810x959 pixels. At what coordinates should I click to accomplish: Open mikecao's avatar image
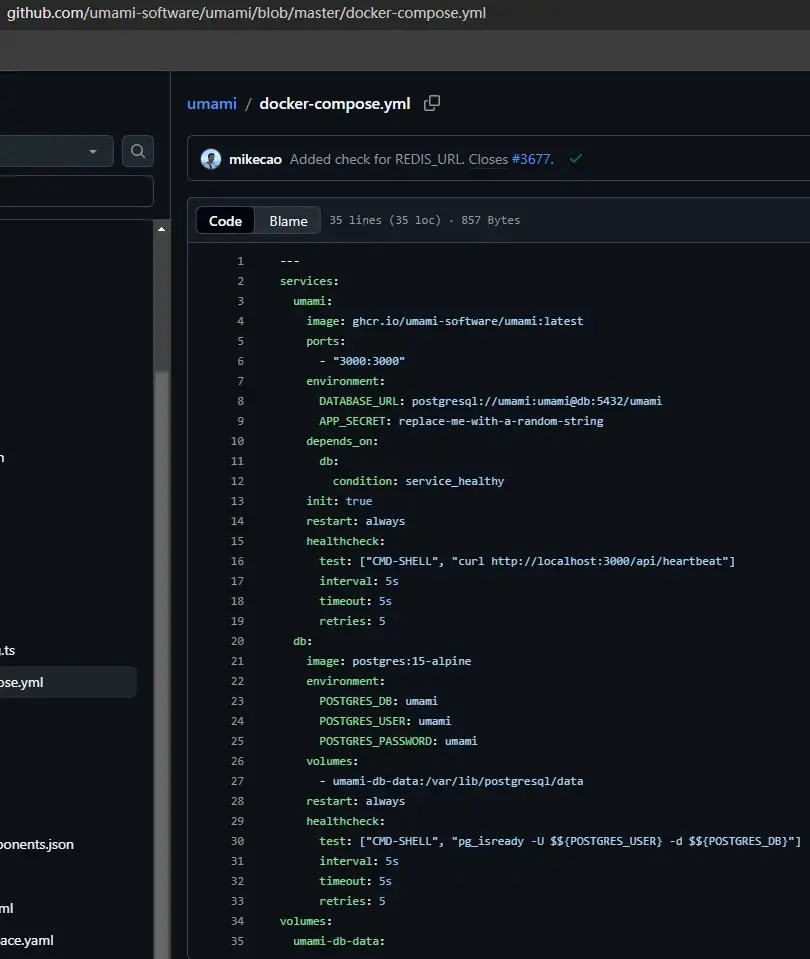coord(211,159)
